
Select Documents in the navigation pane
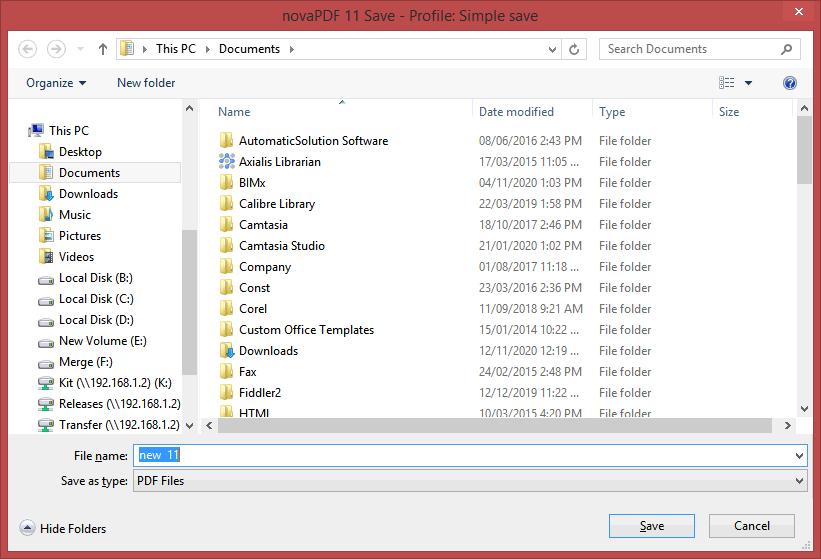(95, 173)
